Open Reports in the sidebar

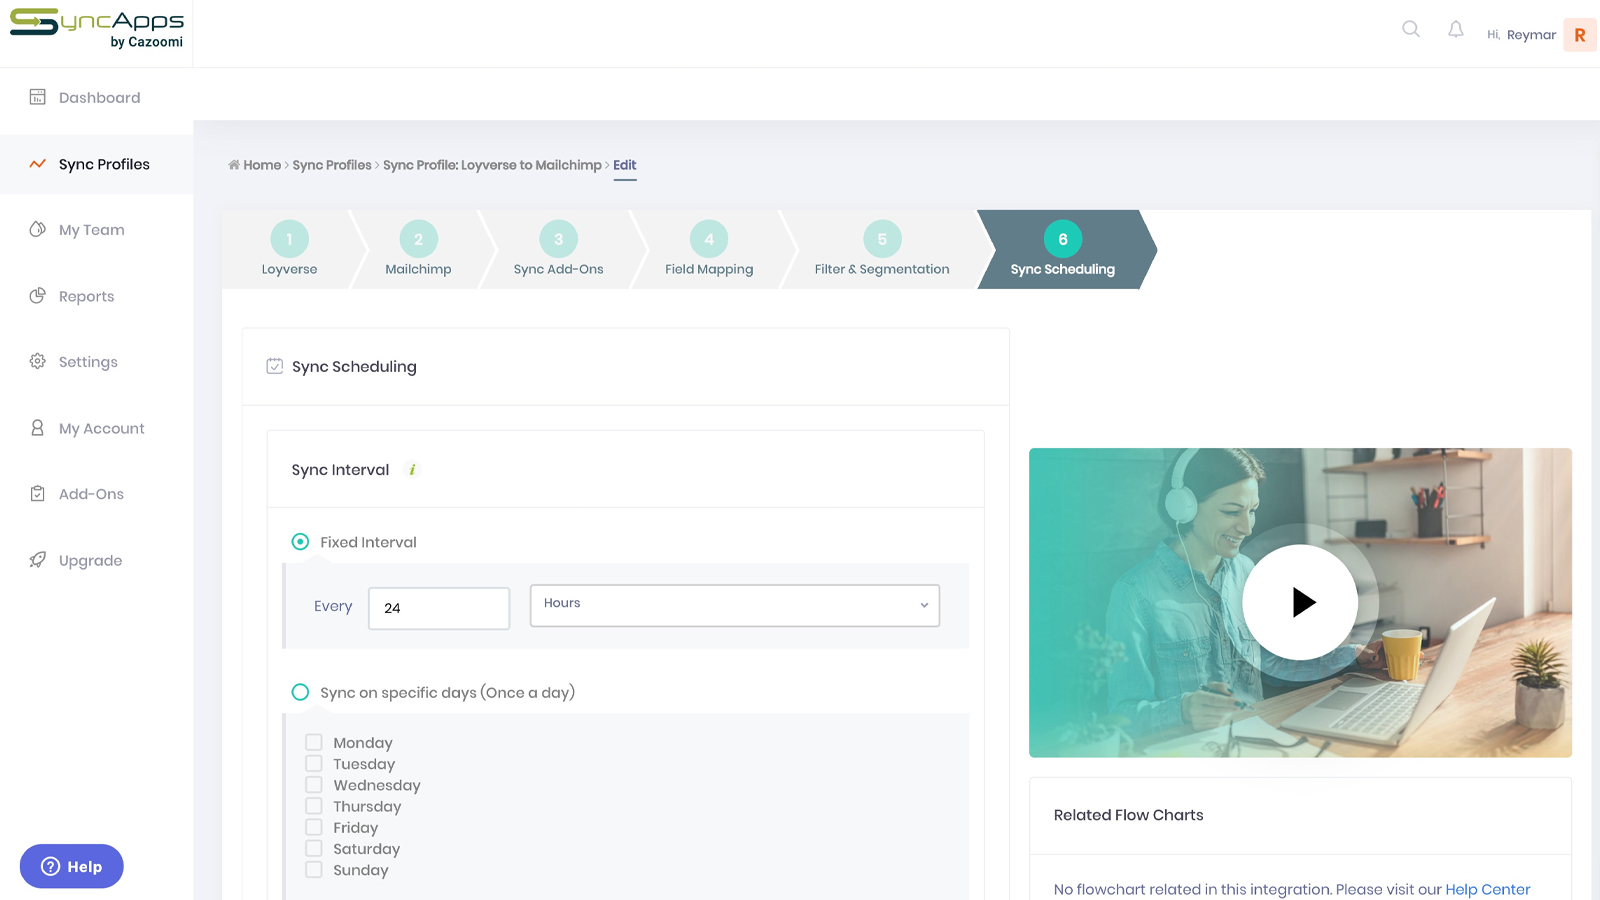pos(86,297)
